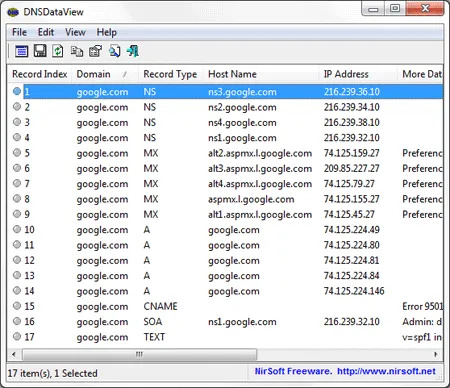Image resolution: width=450 pixels, height=388 pixels.
Task: Select IP address 74.125.224.146
Action: pos(354,291)
